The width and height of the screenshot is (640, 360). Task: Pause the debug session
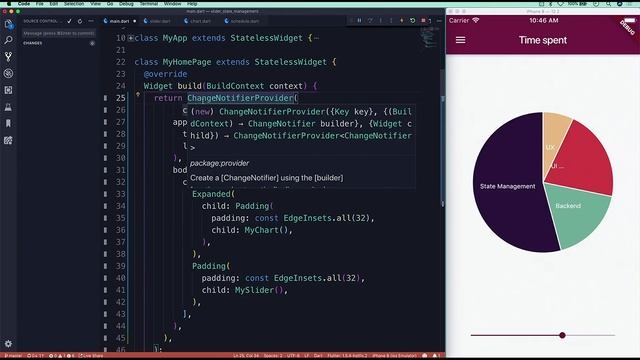click(x=360, y=20)
